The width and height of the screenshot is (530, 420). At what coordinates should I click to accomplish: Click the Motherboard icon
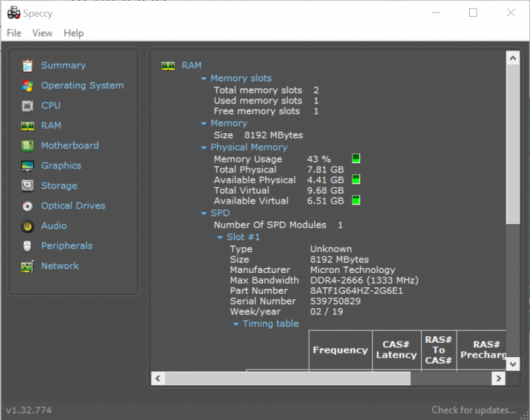click(x=27, y=146)
